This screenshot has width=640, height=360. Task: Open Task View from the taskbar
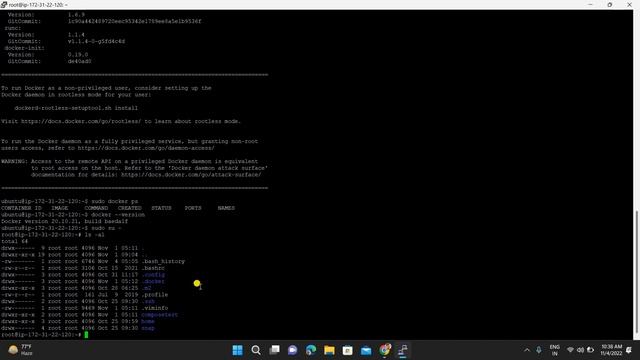[x=274, y=350]
